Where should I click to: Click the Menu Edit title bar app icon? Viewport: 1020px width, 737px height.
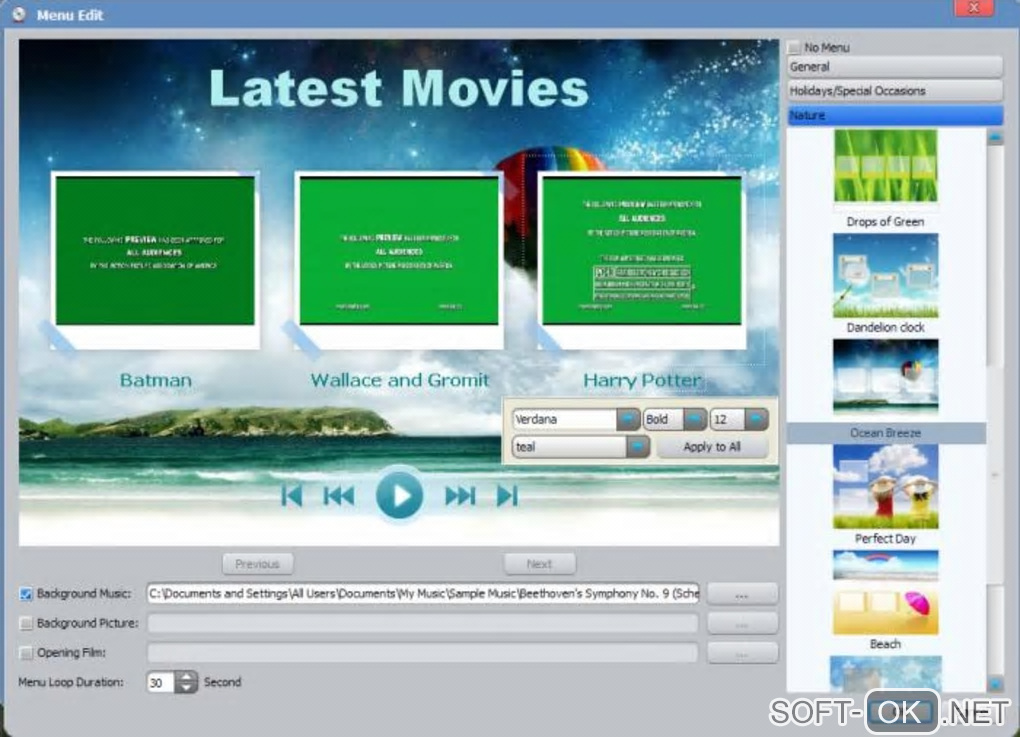click(19, 14)
